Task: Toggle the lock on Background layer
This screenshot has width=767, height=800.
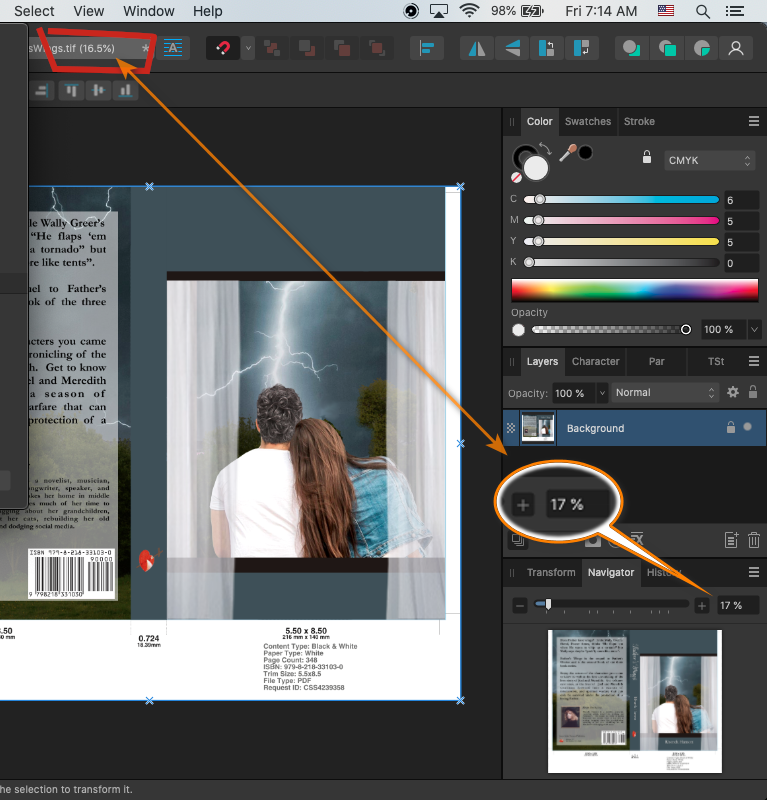Action: pyautogui.click(x=730, y=428)
